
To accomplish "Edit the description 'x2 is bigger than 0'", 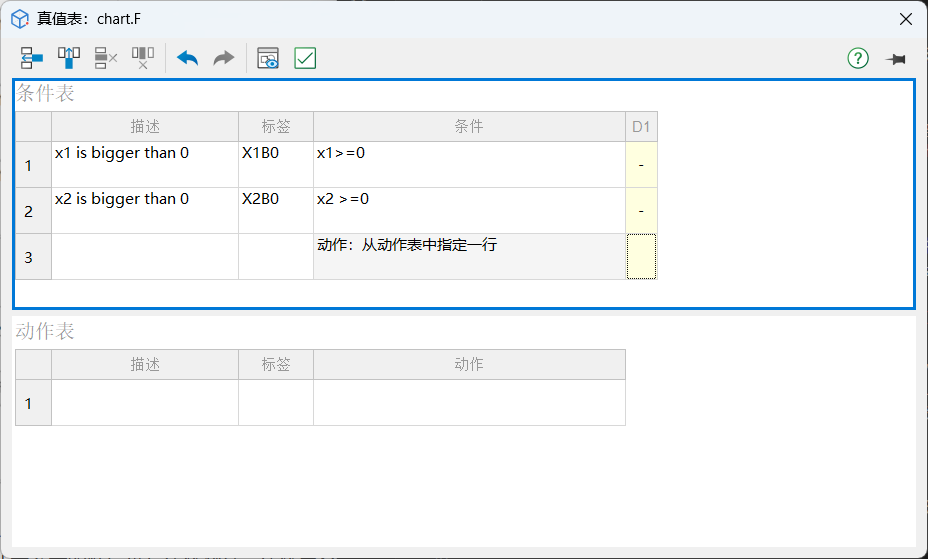I will pyautogui.click(x=144, y=211).
